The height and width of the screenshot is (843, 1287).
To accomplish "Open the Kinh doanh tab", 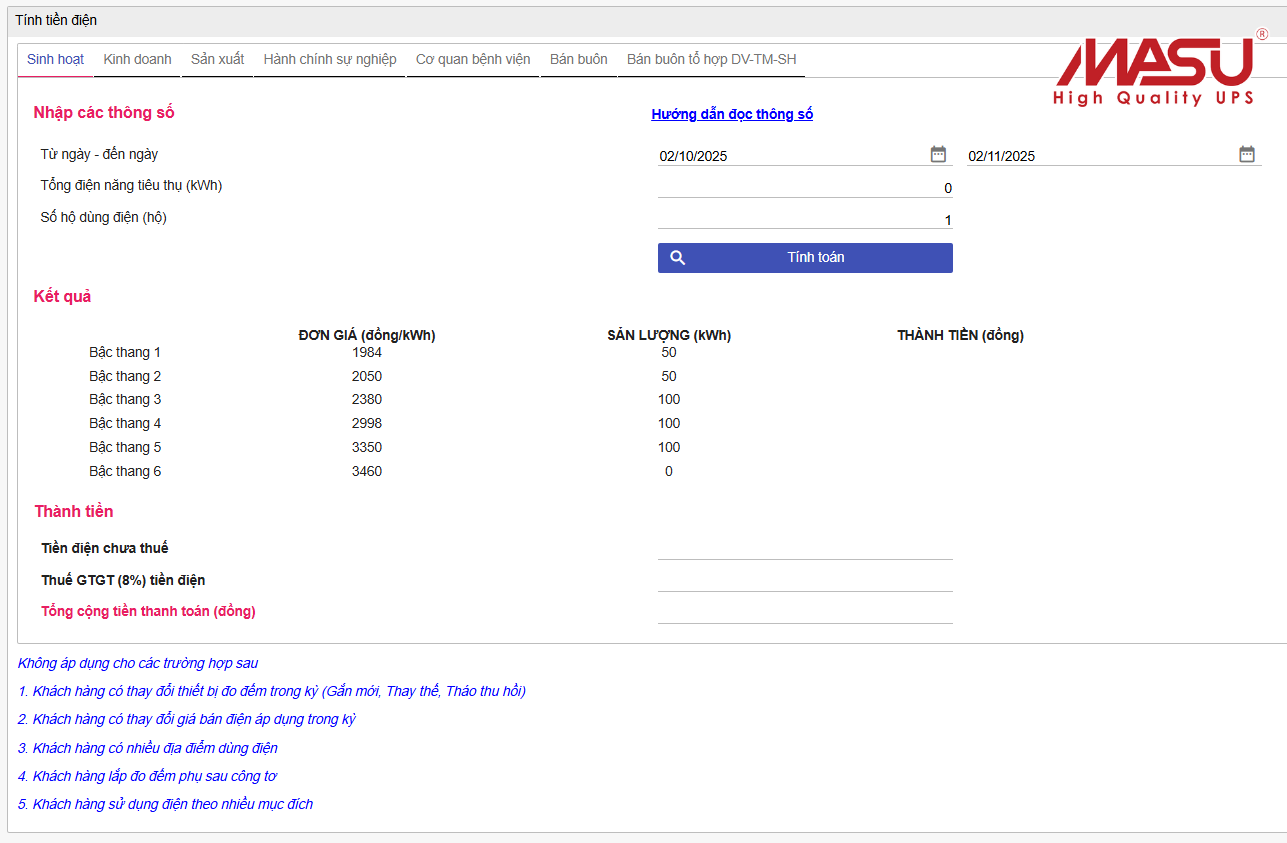I will 137,60.
